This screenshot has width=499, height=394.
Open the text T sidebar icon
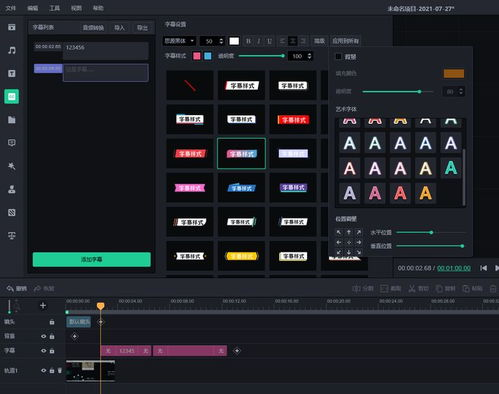12,73
